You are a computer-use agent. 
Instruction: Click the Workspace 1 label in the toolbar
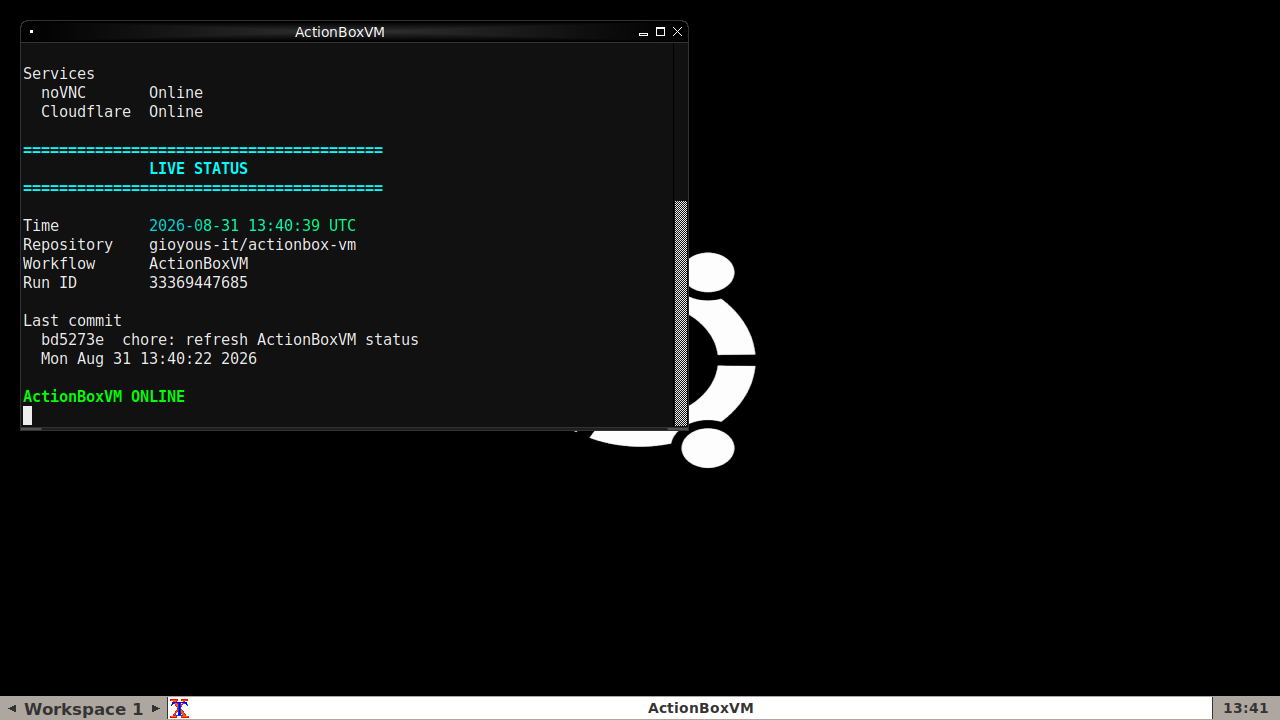(83, 708)
